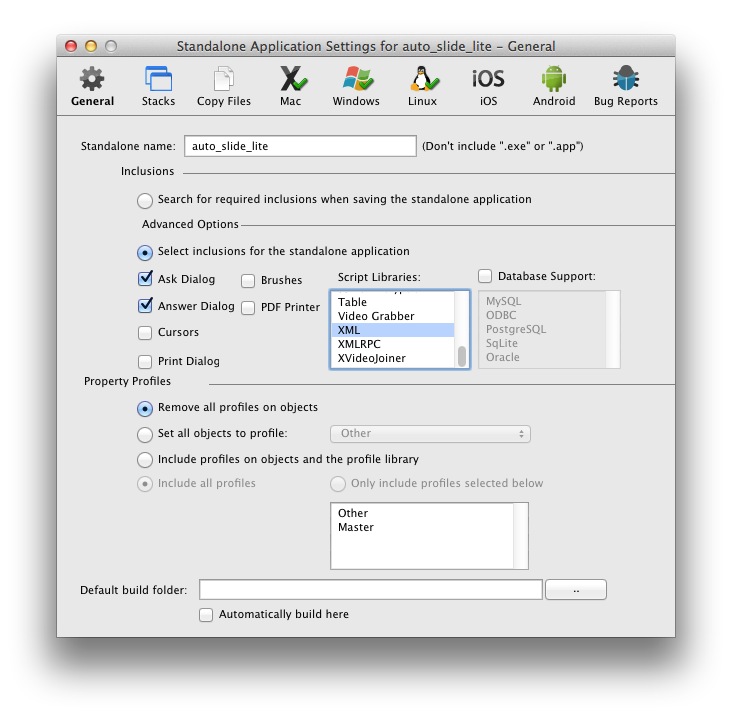Enable the Brushes checkbox
732x716 pixels.
pyautogui.click(x=248, y=281)
